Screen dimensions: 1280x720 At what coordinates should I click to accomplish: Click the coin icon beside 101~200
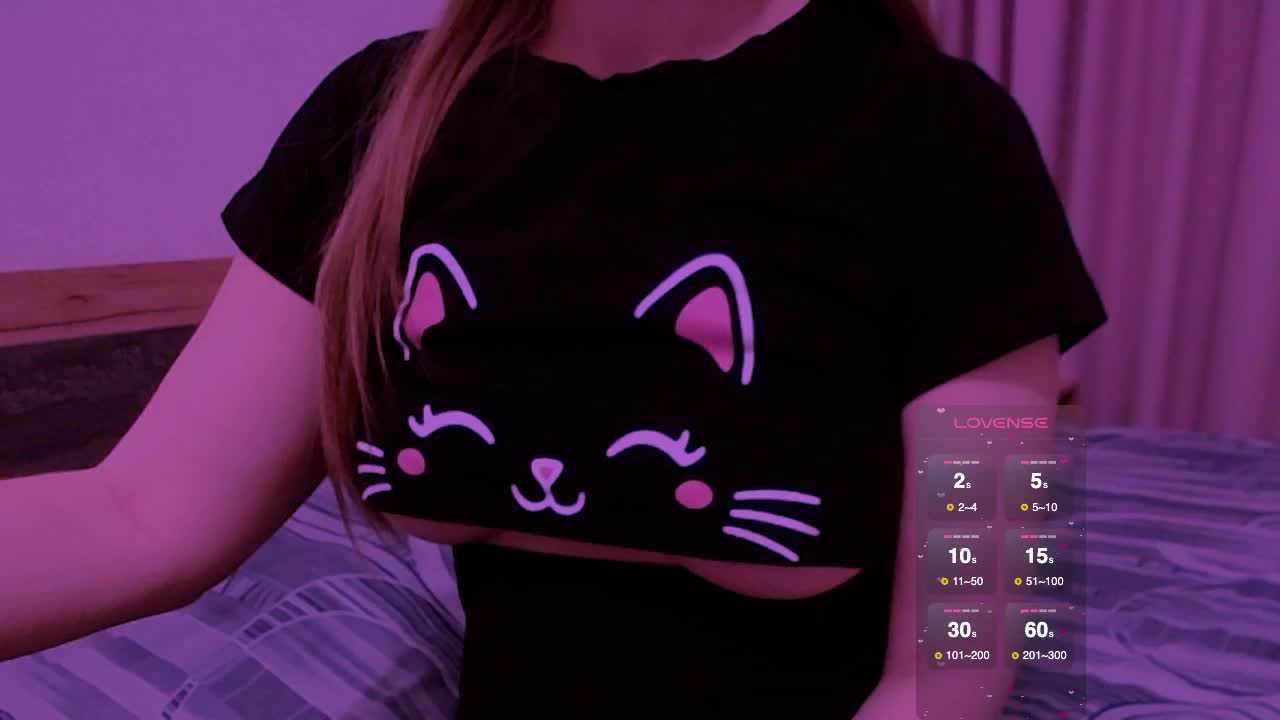click(x=938, y=655)
